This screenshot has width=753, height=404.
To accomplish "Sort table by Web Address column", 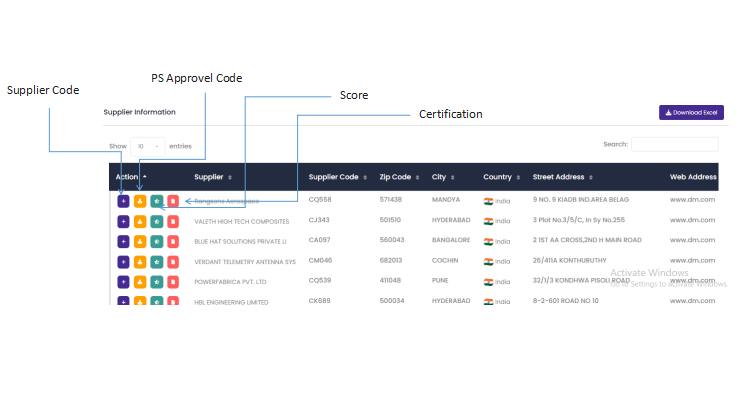I will 693,177.
